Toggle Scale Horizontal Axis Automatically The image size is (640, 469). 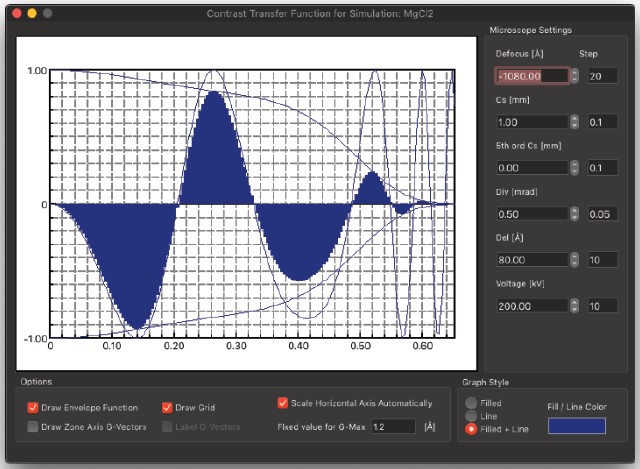tap(283, 403)
